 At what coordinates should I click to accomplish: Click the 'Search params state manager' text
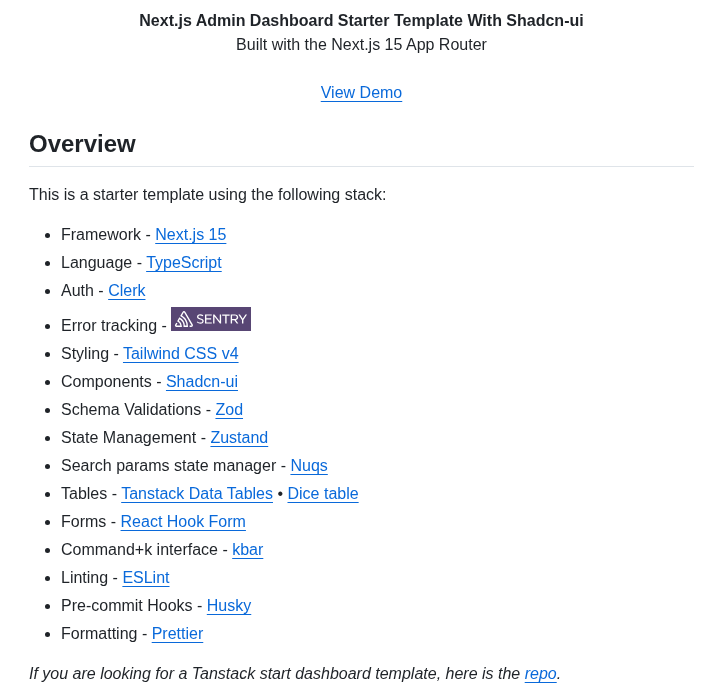(x=169, y=465)
